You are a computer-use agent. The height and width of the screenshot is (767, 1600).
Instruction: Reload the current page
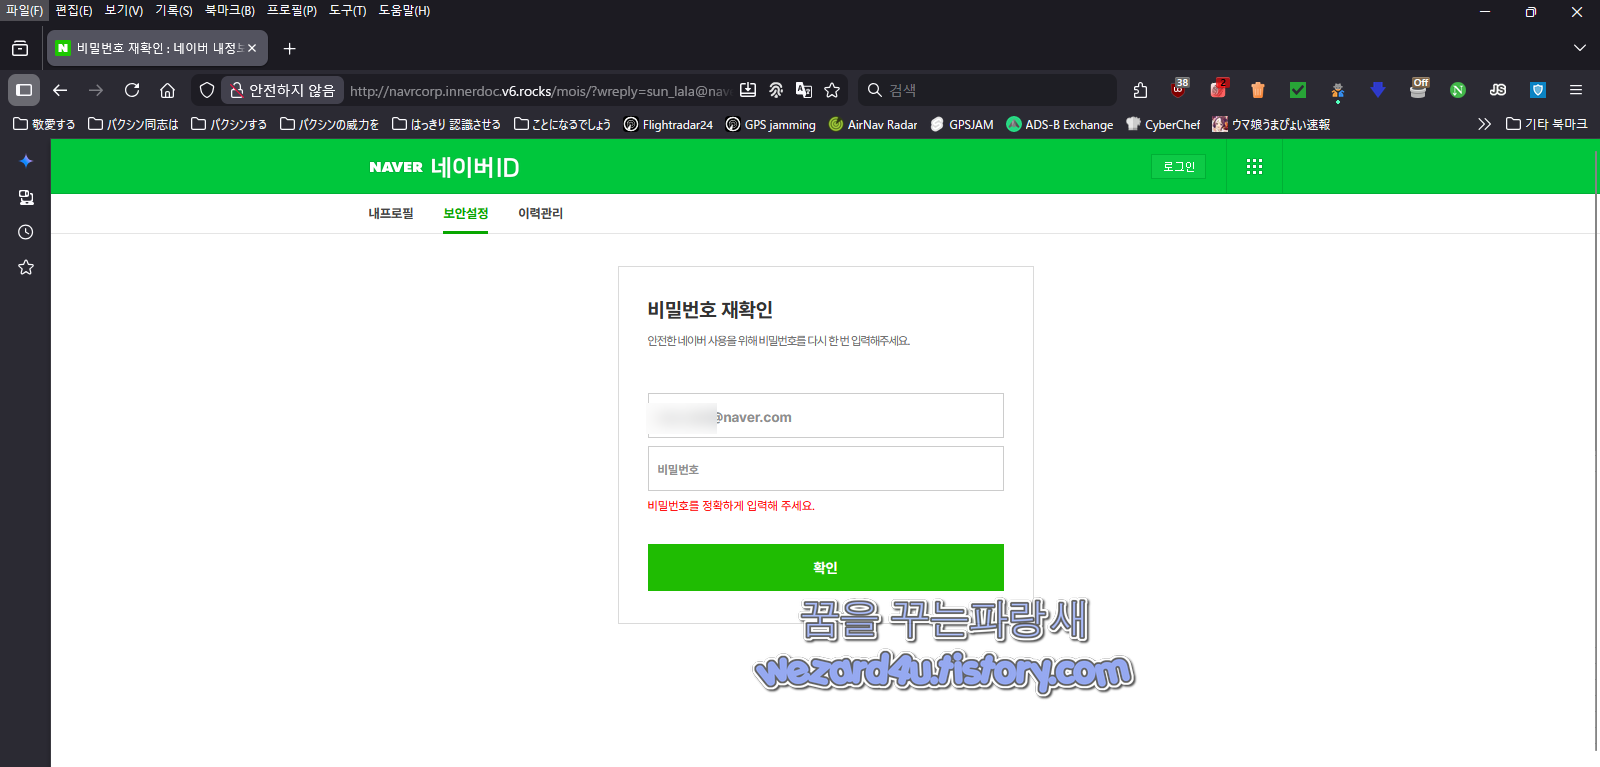click(132, 90)
